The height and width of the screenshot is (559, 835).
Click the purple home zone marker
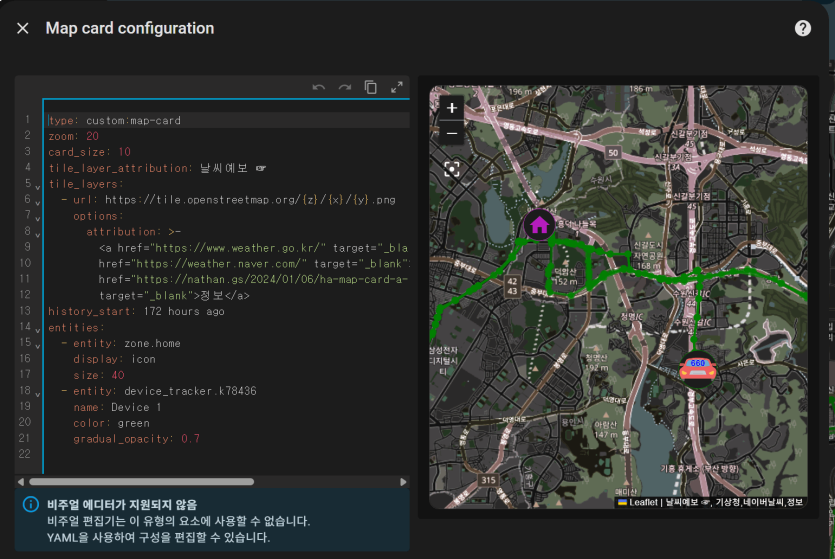539,225
